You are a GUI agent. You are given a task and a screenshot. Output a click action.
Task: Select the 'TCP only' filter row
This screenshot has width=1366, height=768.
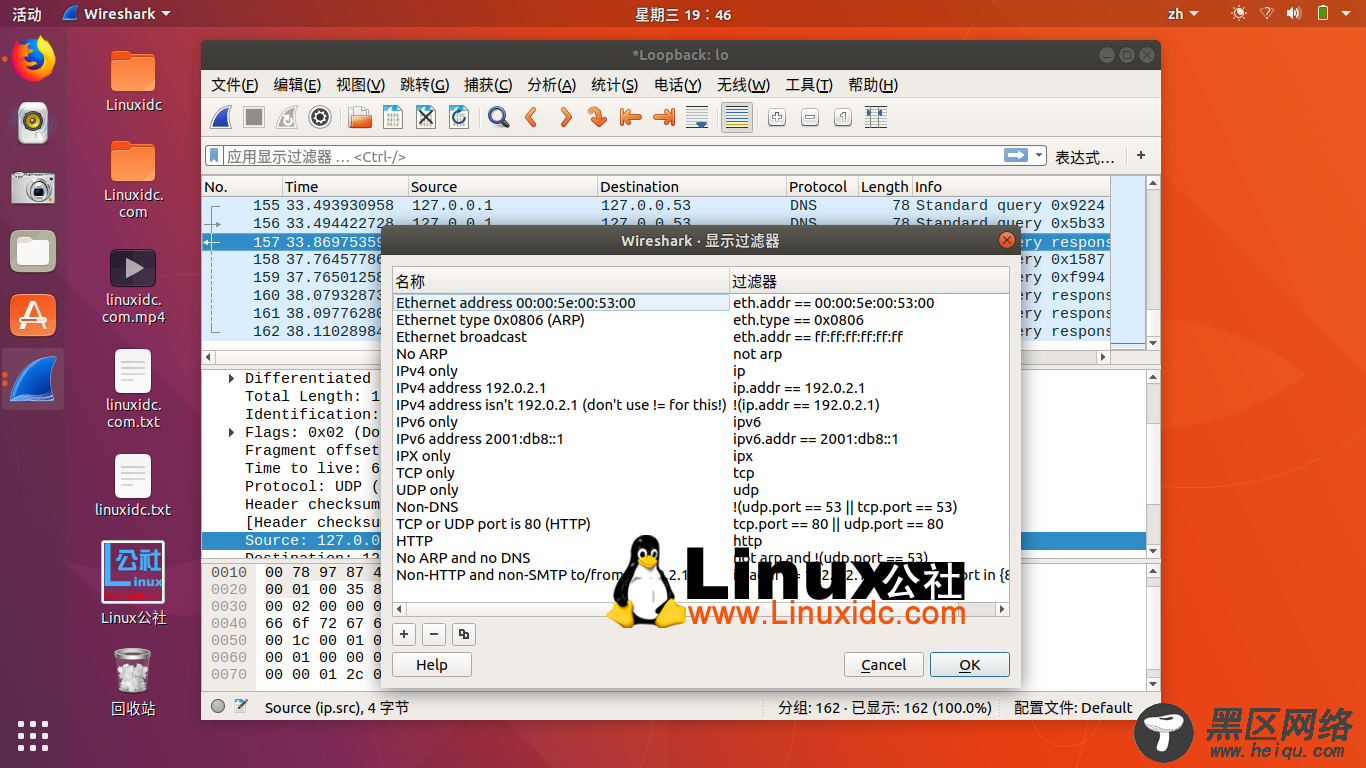click(x=701, y=473)
